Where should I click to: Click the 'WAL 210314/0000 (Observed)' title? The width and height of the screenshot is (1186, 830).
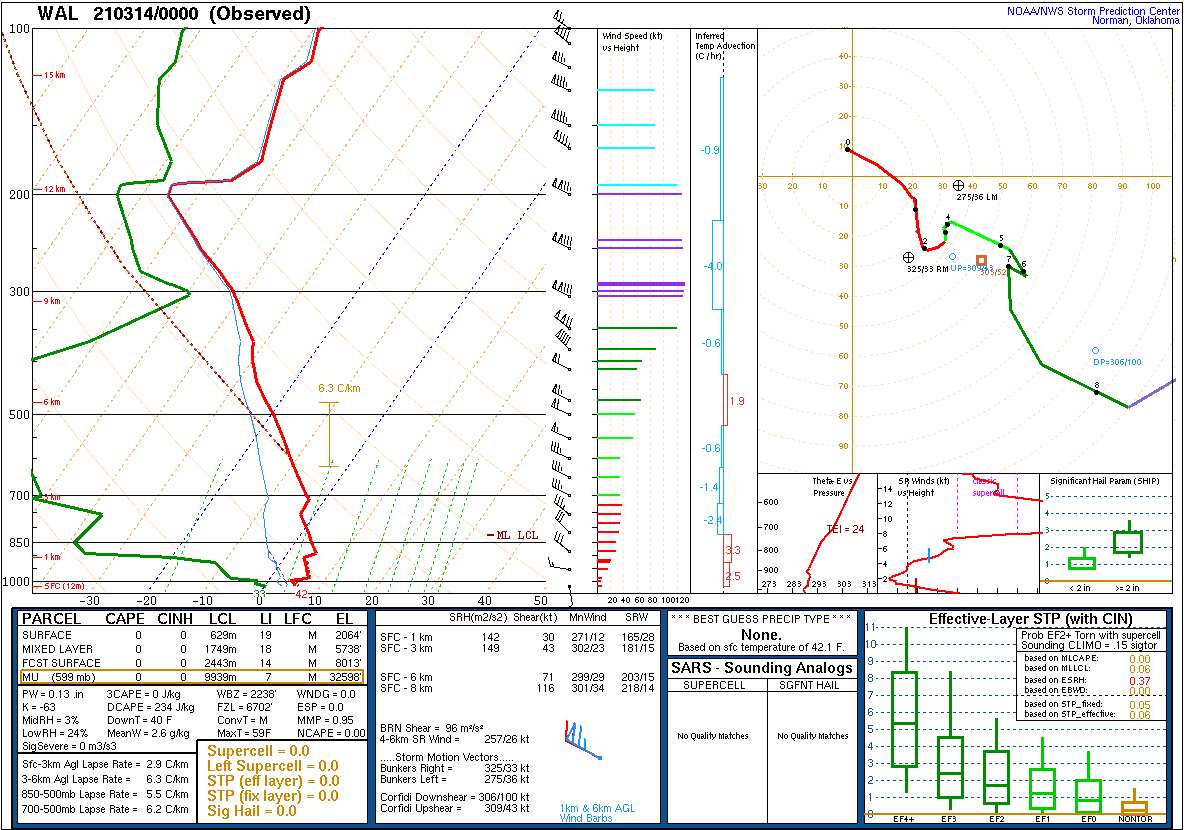tap(174, 14)
